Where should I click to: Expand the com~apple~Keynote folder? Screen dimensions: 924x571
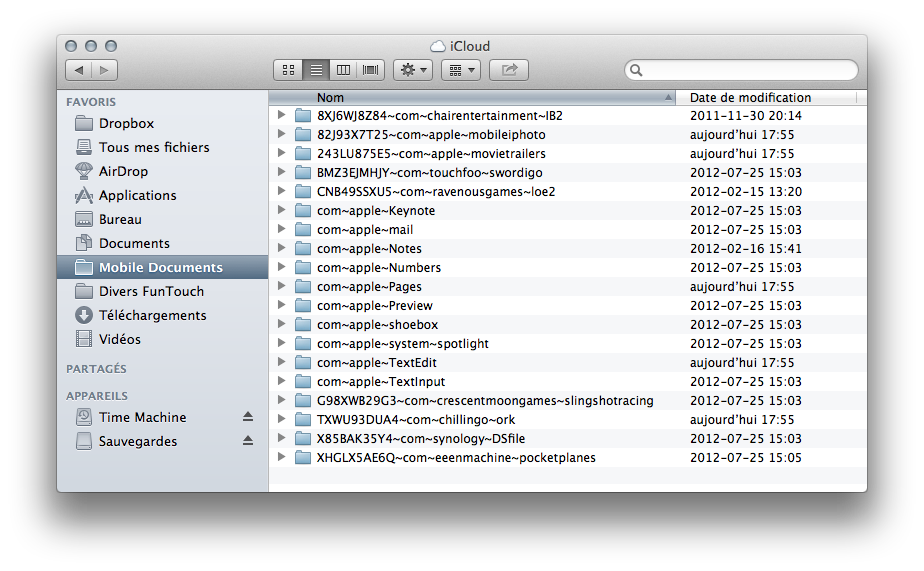coord(282,210)
